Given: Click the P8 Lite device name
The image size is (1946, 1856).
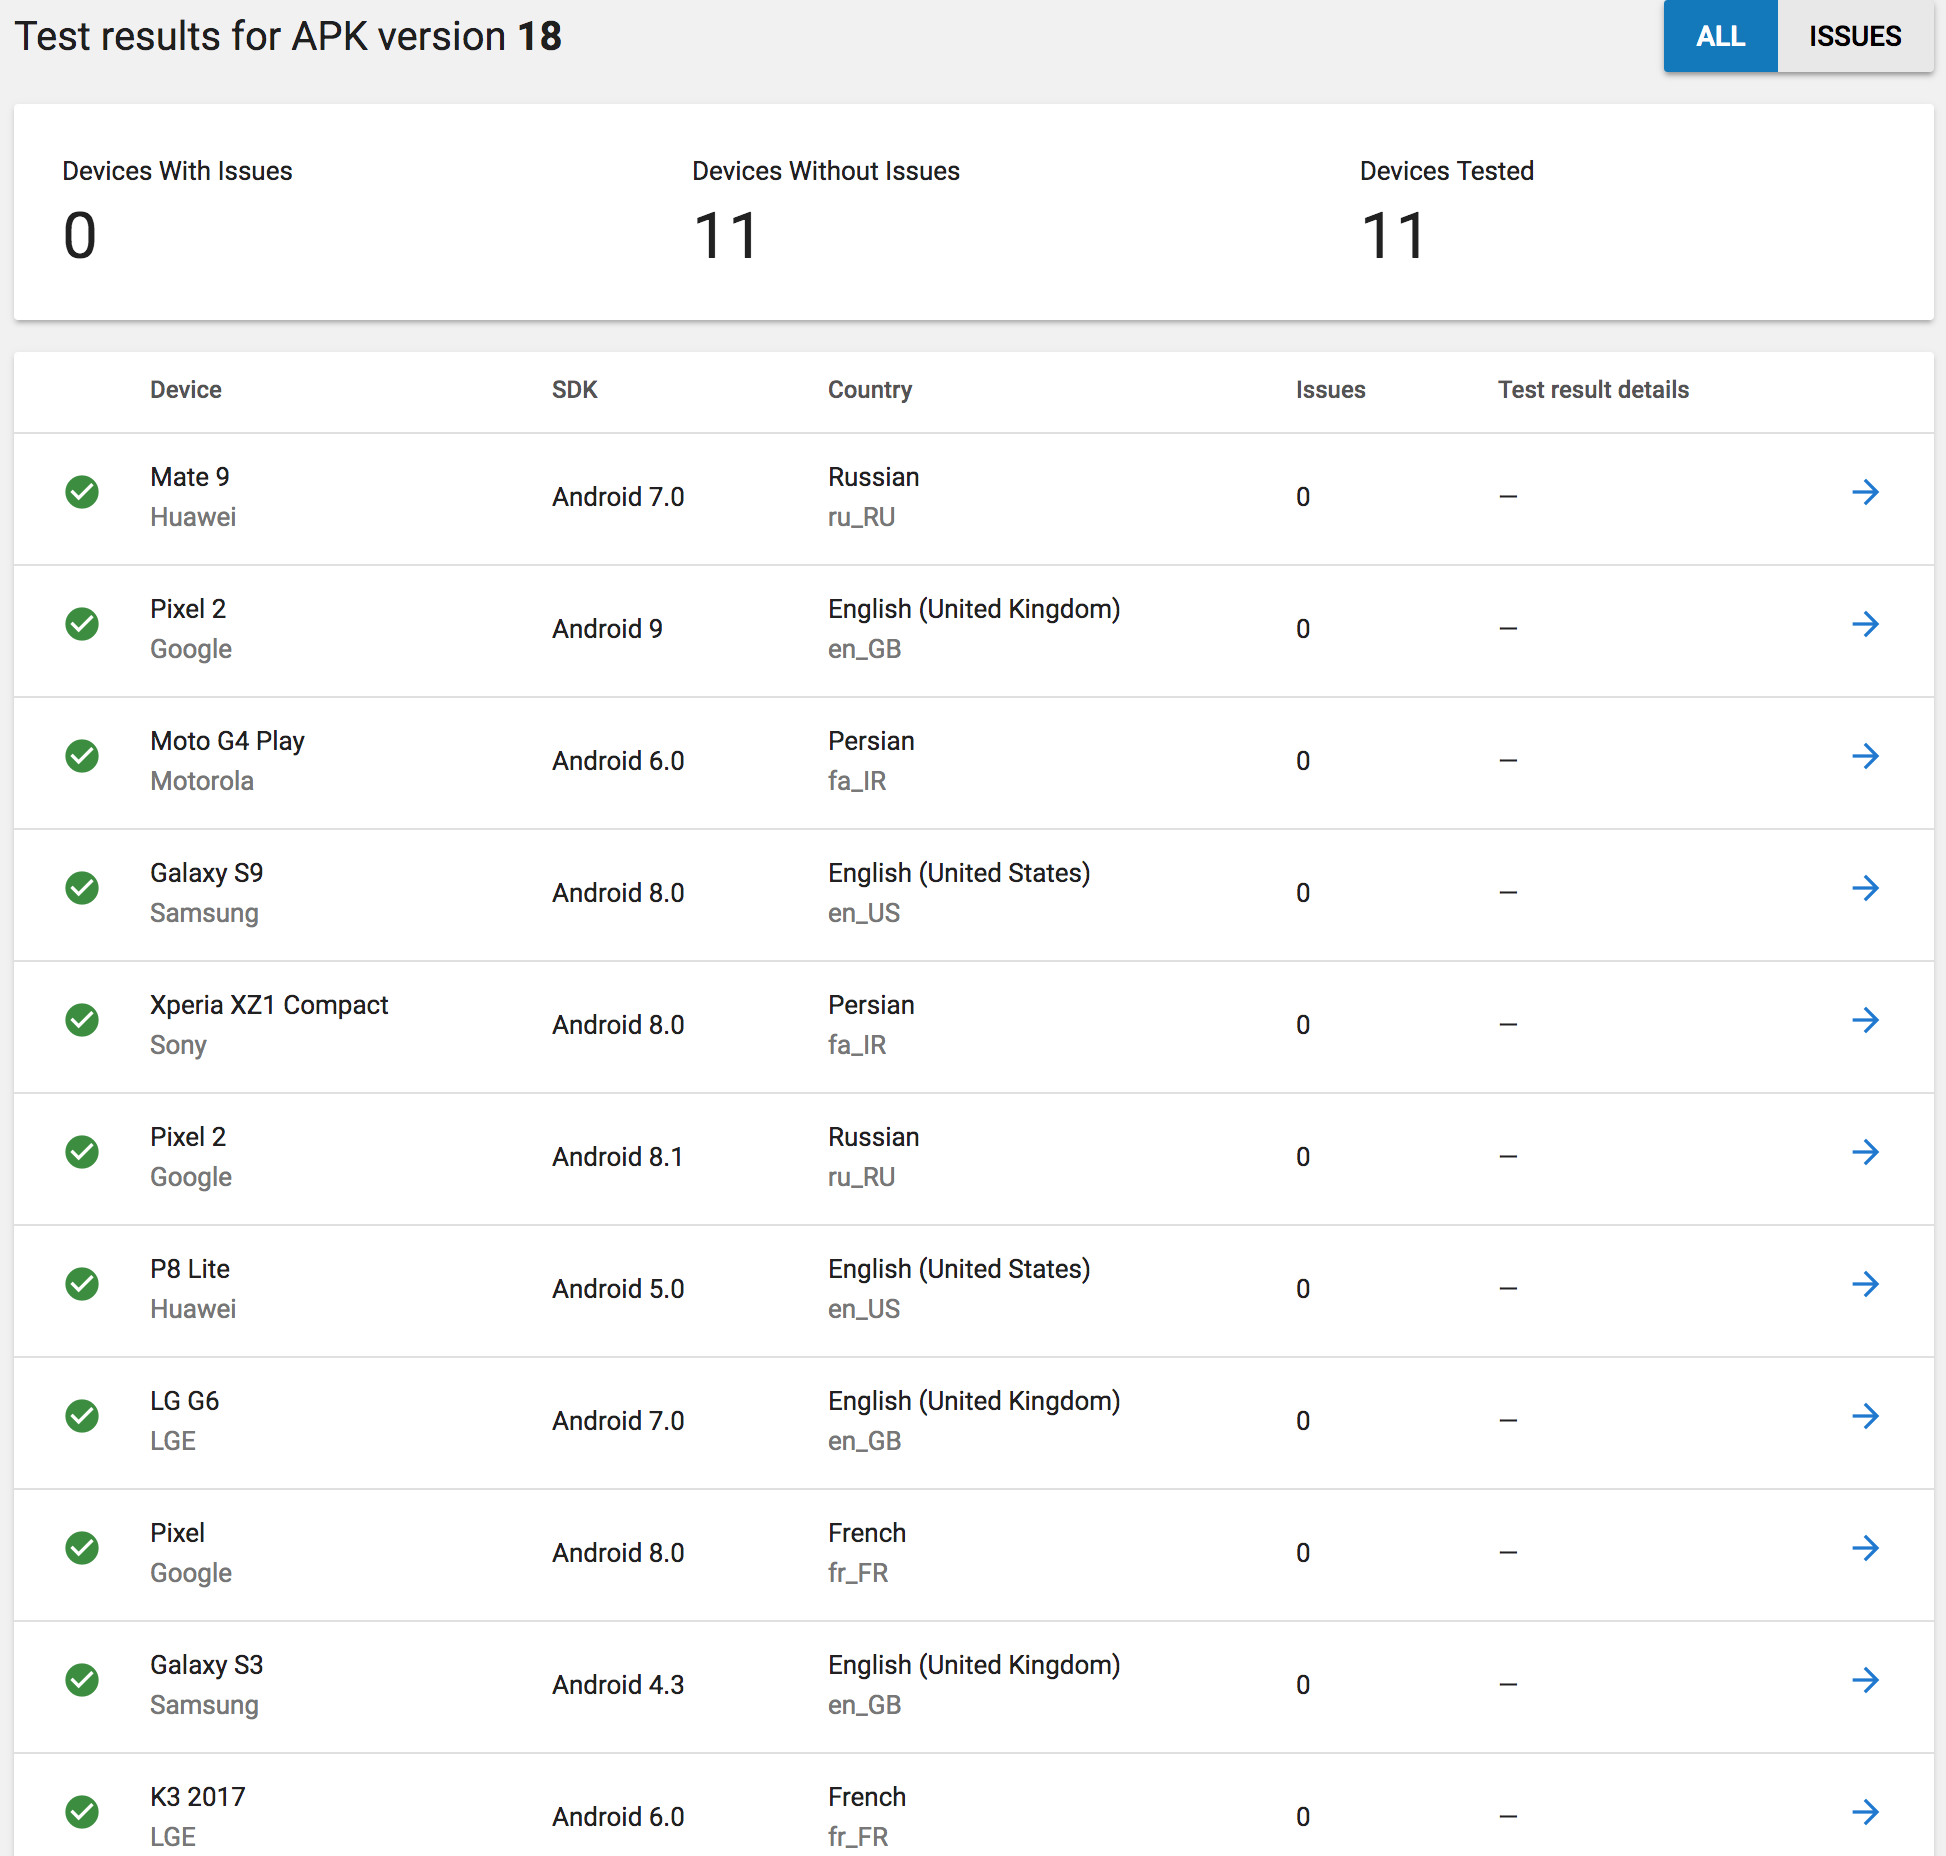Looking at the screenshot, I should (x=190, y=1270).
